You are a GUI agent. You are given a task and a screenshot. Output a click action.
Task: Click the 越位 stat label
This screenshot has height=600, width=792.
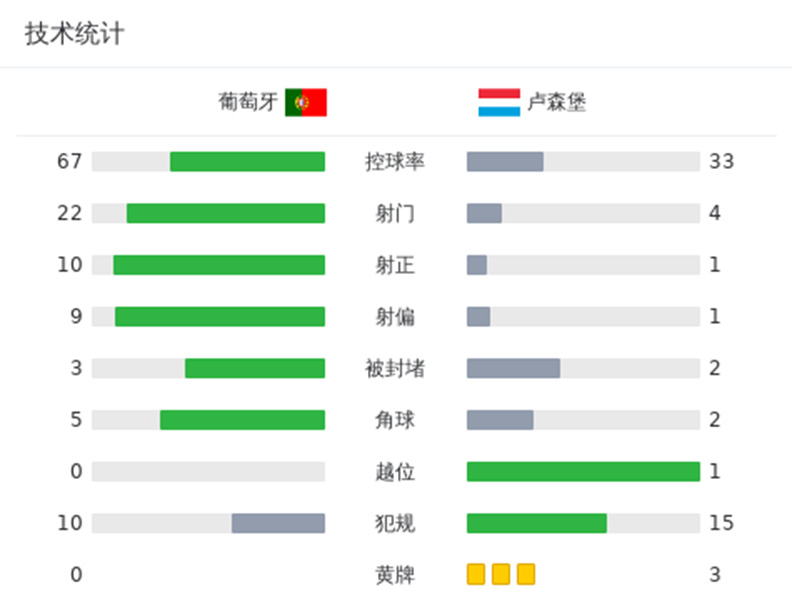click(395, 471)
